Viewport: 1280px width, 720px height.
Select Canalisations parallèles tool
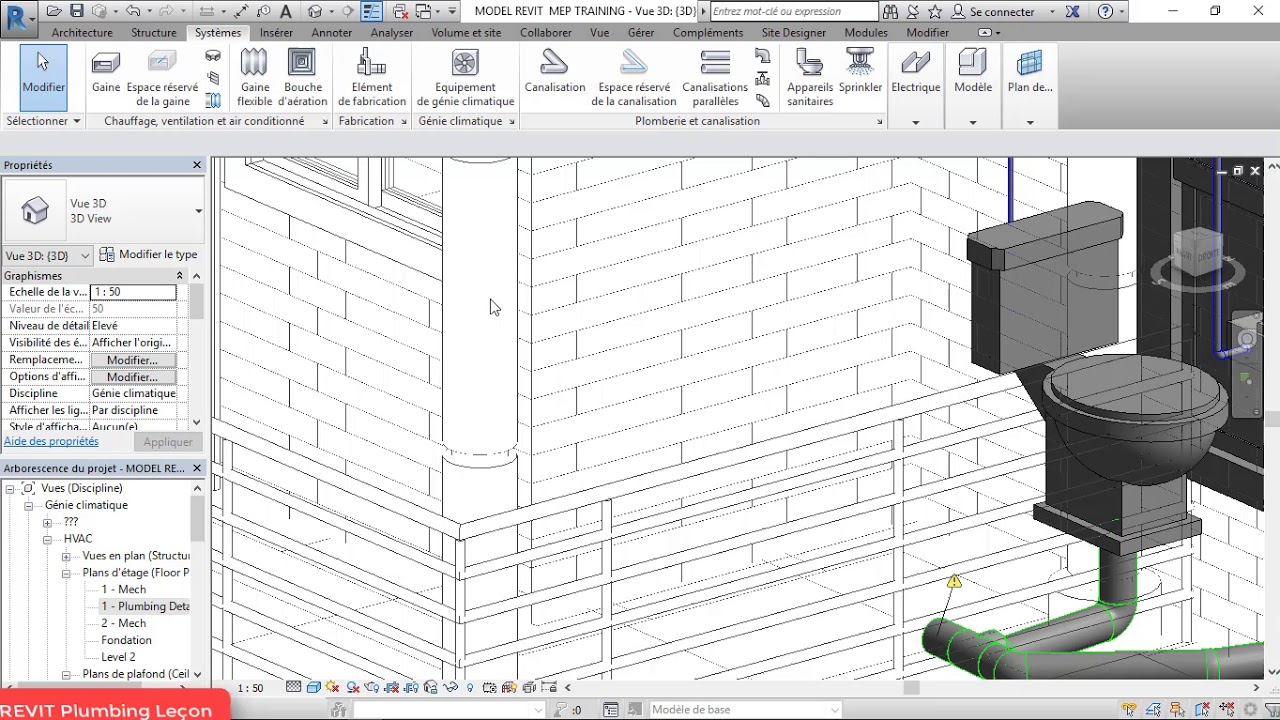[715, 78]
